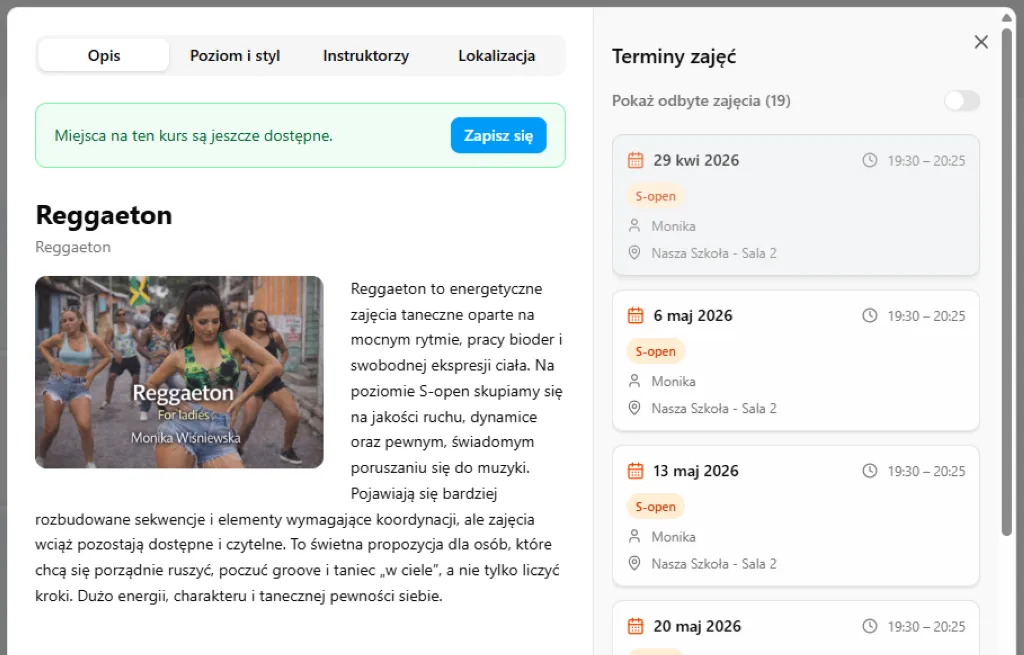The image size is (1024, 655).
Task: Click calendar icon for 6 maj 2026
Action: [x=635, y=316]
